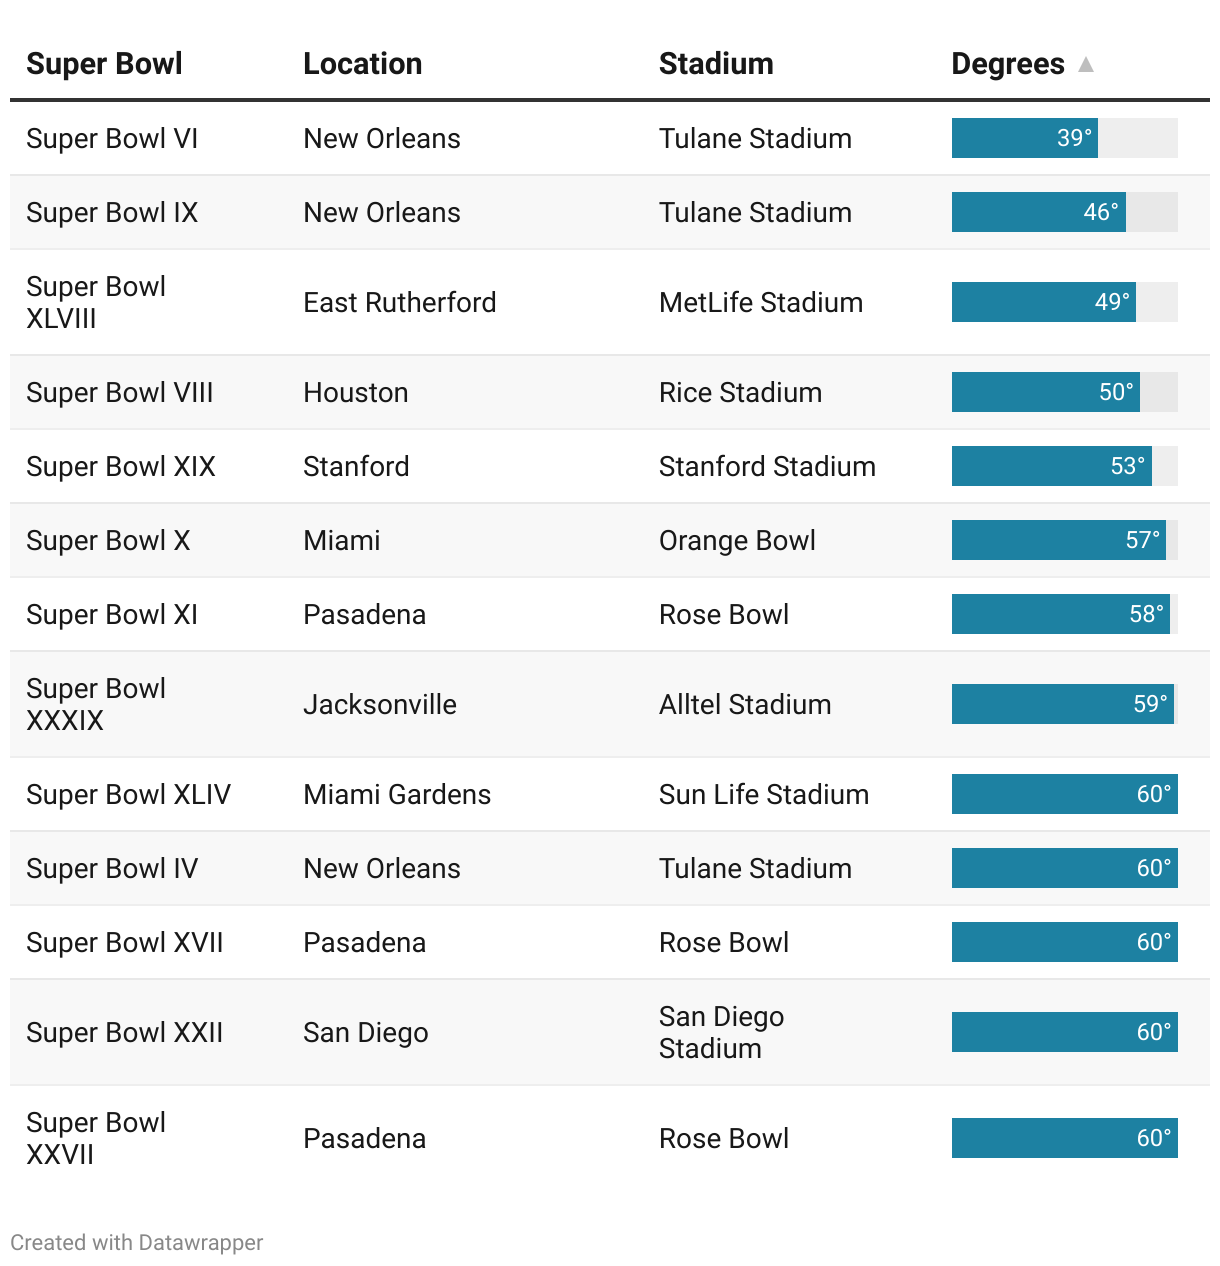
Task: Select the Orange Bowl stadium cell
Action: 737,540
